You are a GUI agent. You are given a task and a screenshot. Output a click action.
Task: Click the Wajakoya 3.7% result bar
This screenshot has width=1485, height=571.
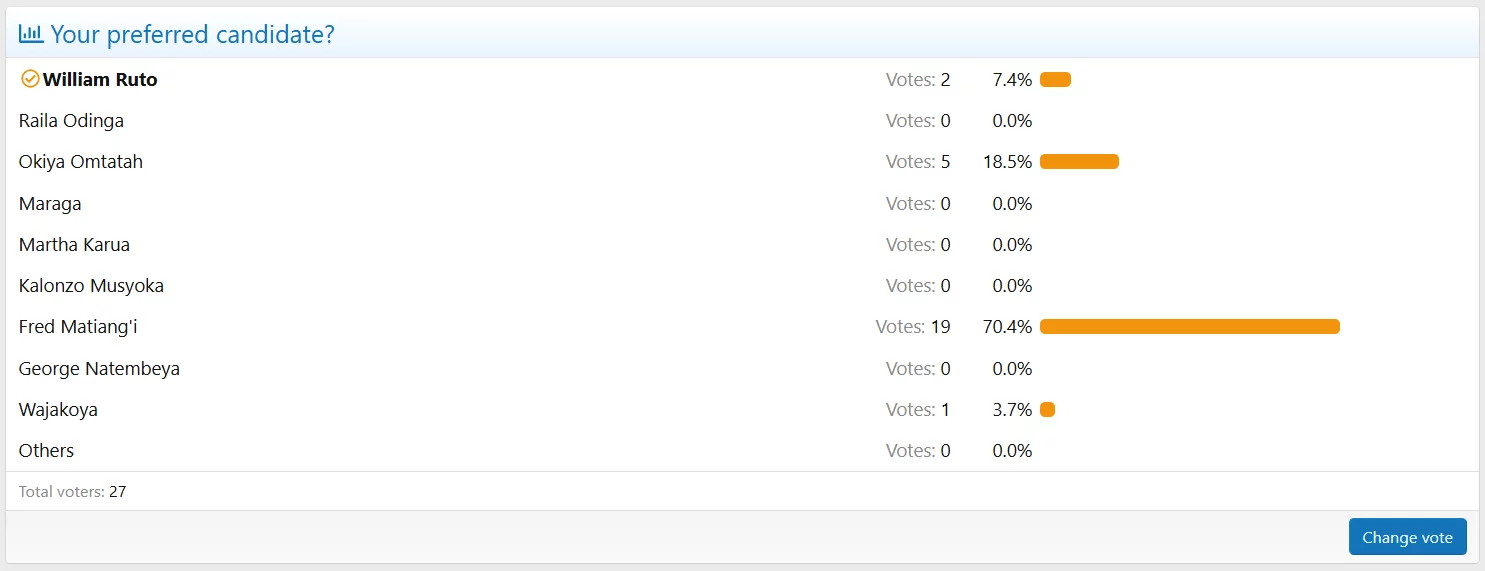coord(1047,410)
